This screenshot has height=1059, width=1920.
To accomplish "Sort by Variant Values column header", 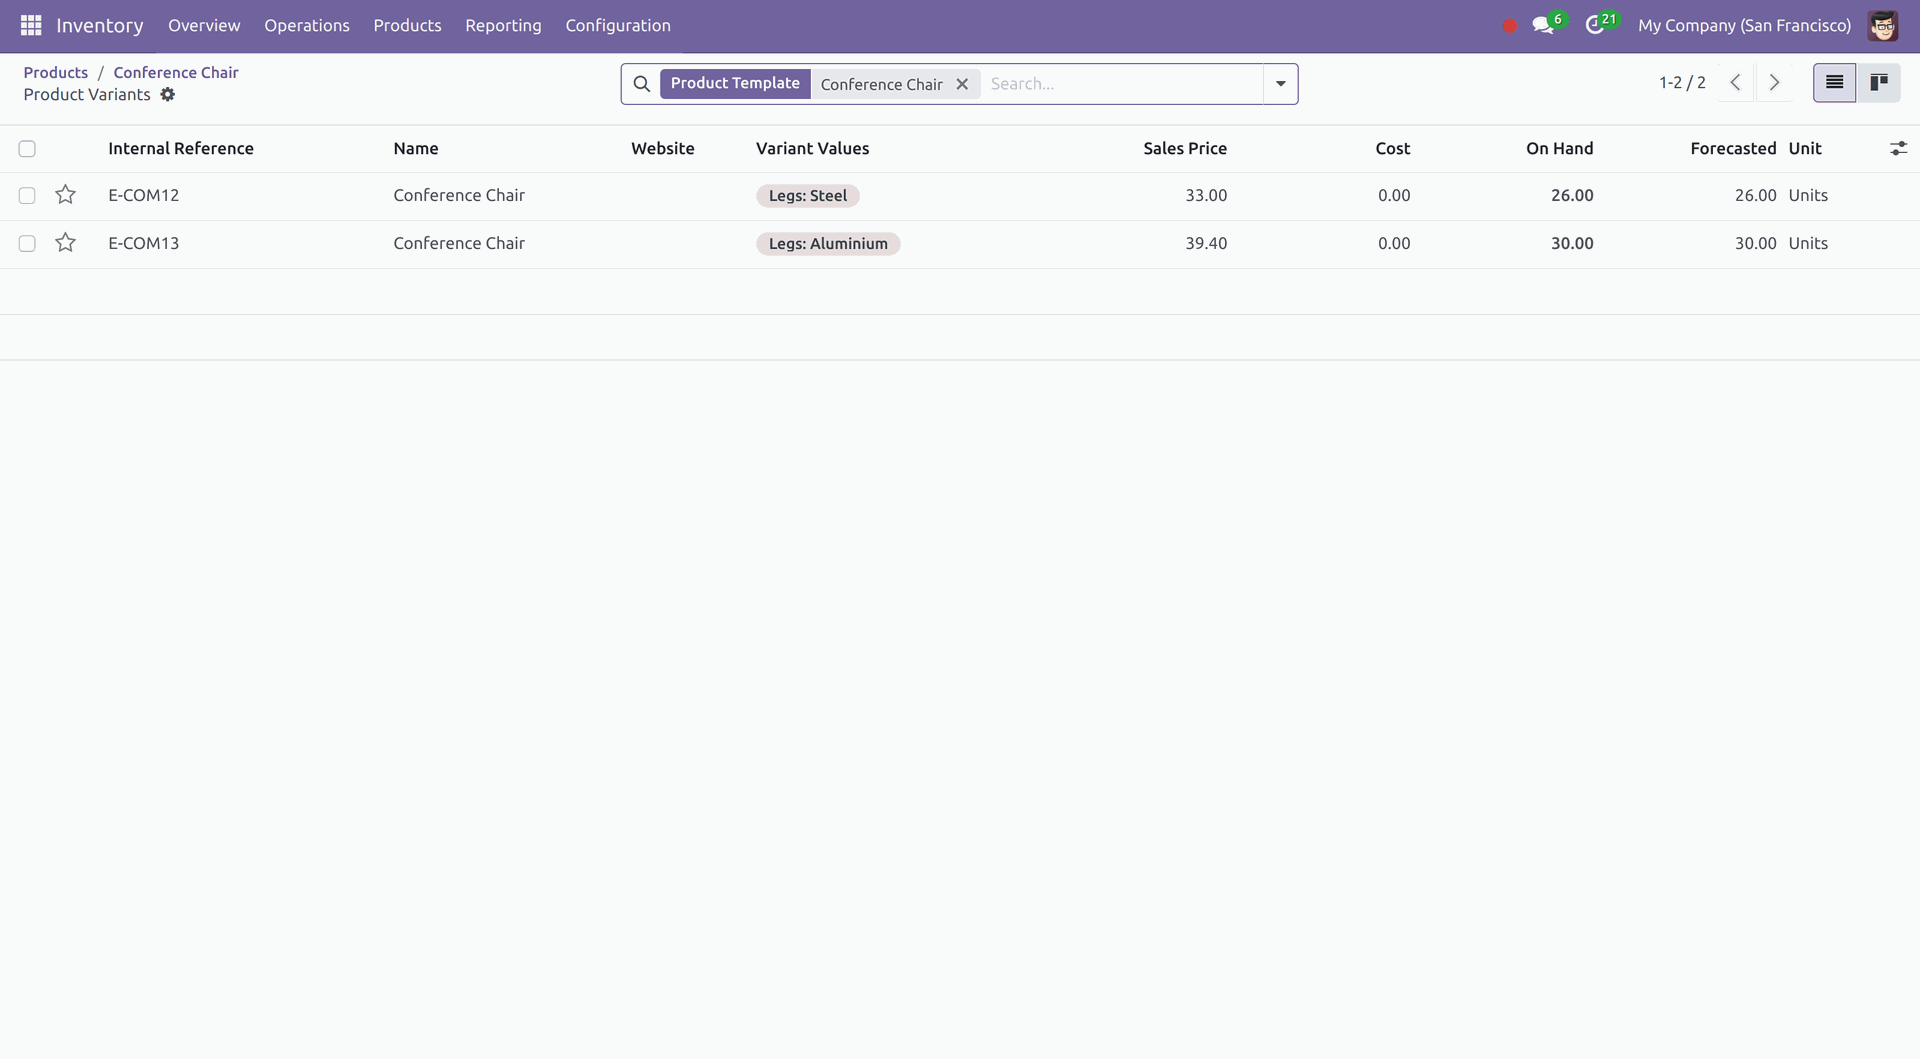I will click(812, 148).
